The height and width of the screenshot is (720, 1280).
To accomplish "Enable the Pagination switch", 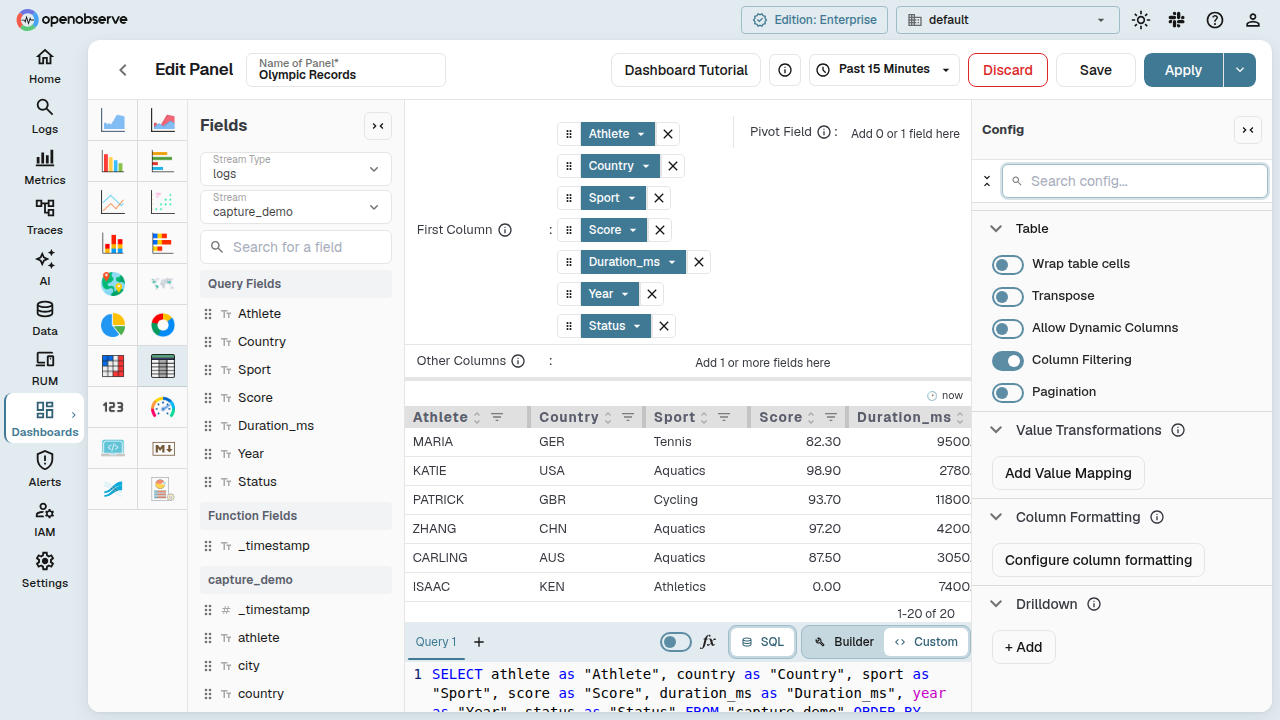I will point(1008,392).
